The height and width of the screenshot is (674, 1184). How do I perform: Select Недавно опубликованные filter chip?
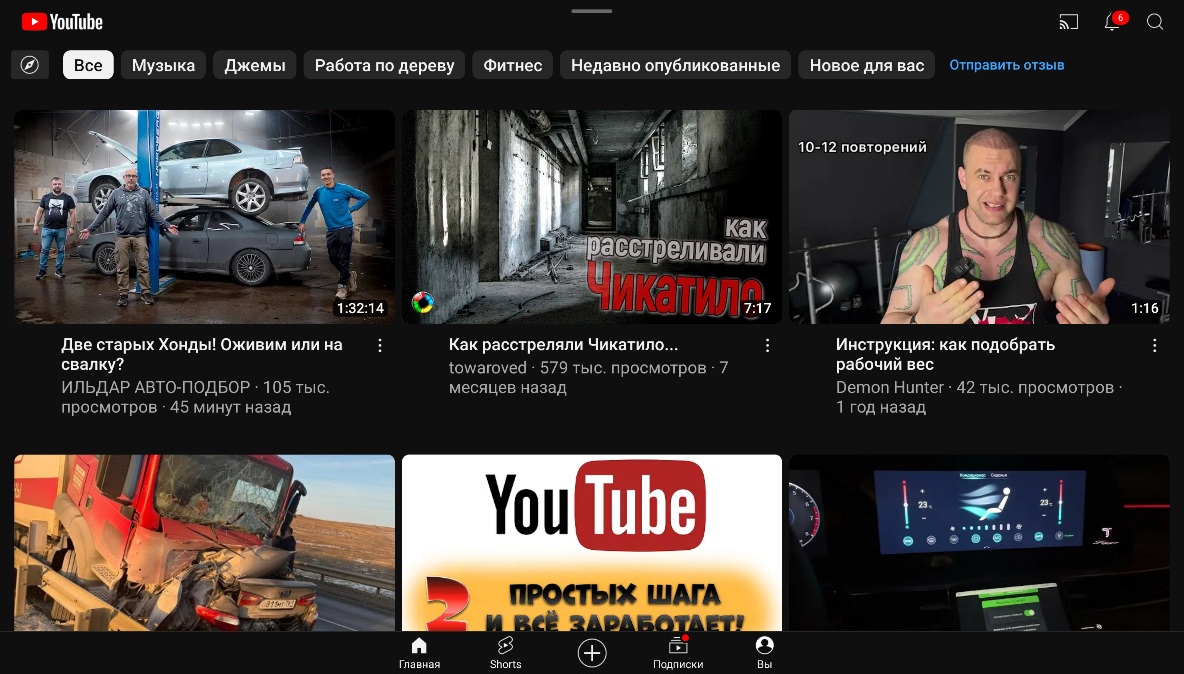click(x=675, y=65)
